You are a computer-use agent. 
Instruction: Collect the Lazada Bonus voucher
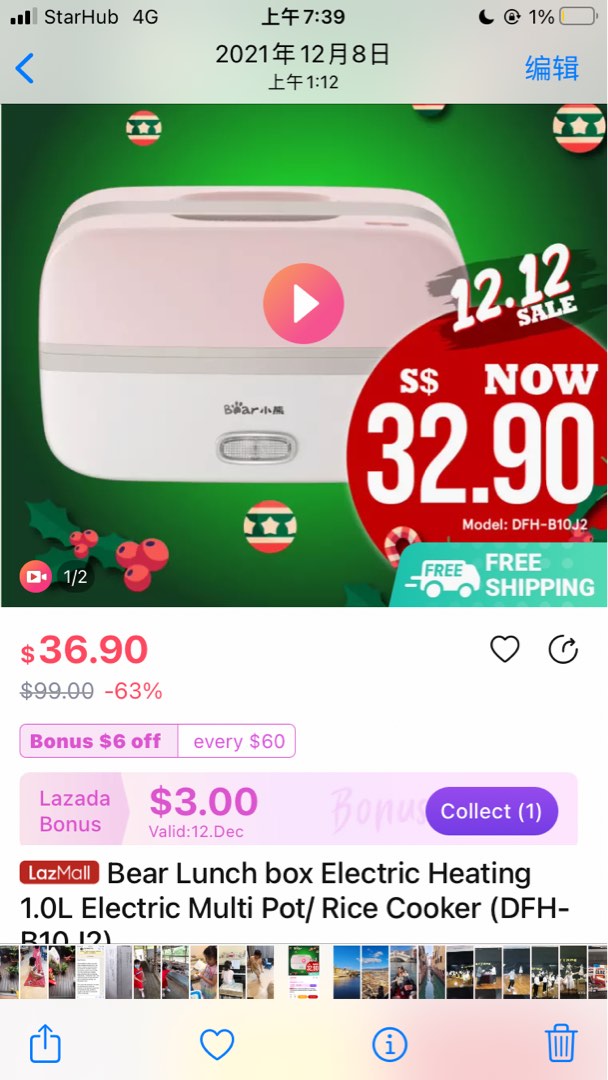(492, 811)
